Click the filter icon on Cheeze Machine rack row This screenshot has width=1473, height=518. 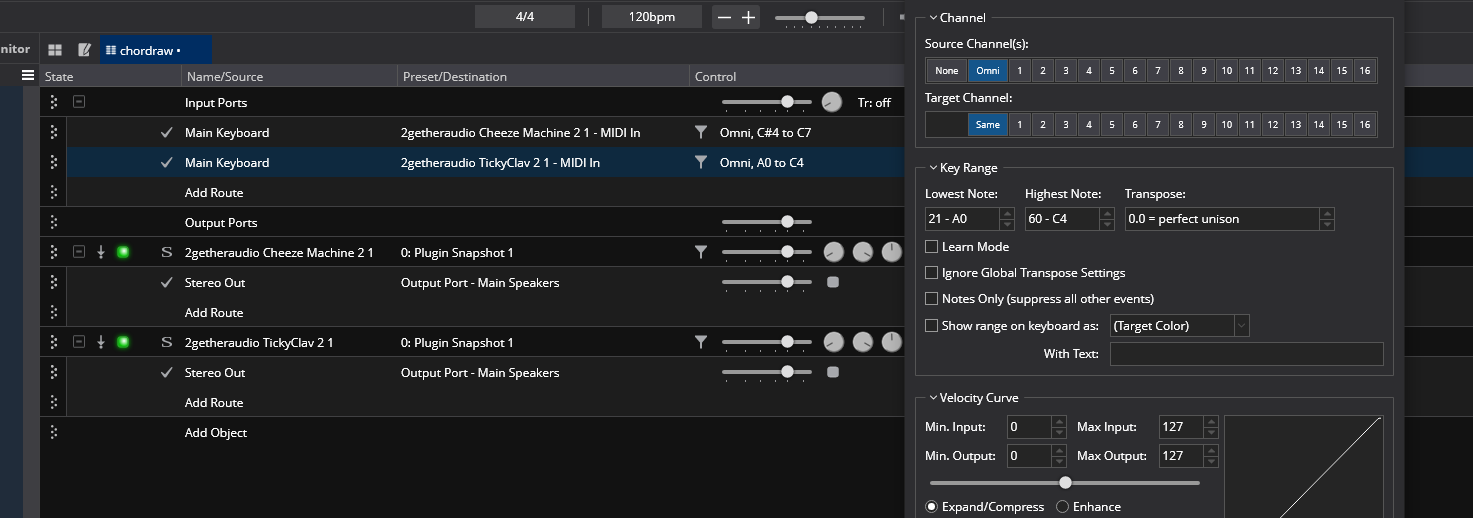pyautogui.click(x=701, y=252)
